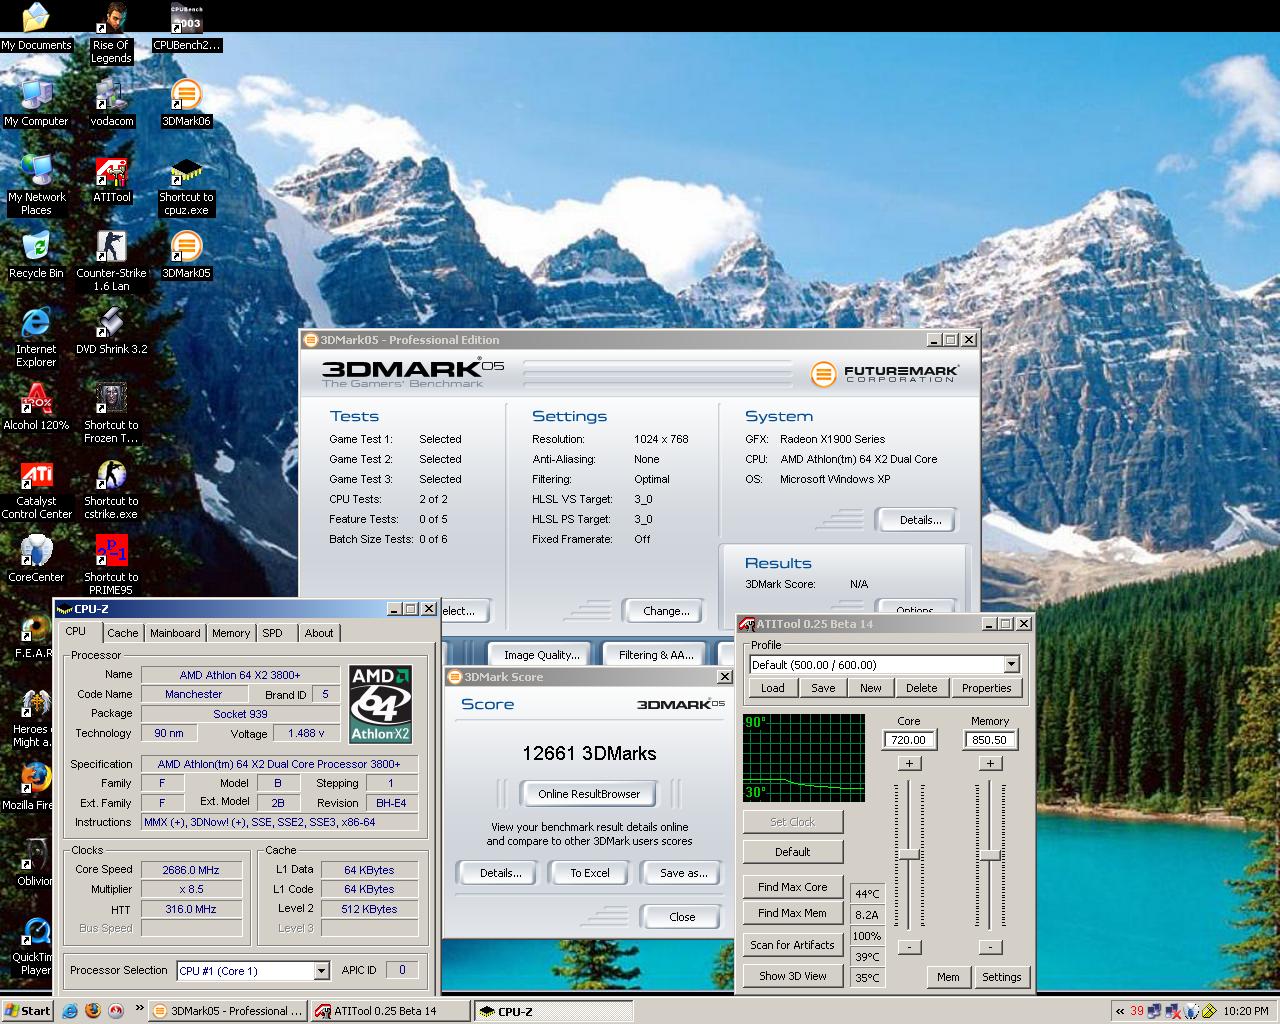Open the 3DMark06 desktop shortcut
Screen dimensions: 1280x1024
[x=186, y=97]
